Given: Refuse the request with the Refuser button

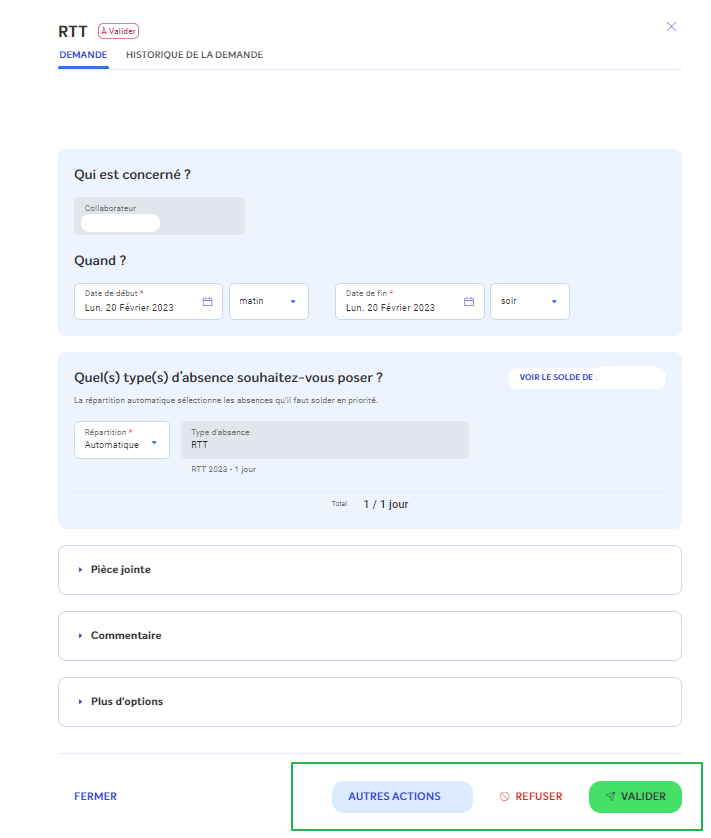Looking at the screenshot, I should tap(531, 797).
